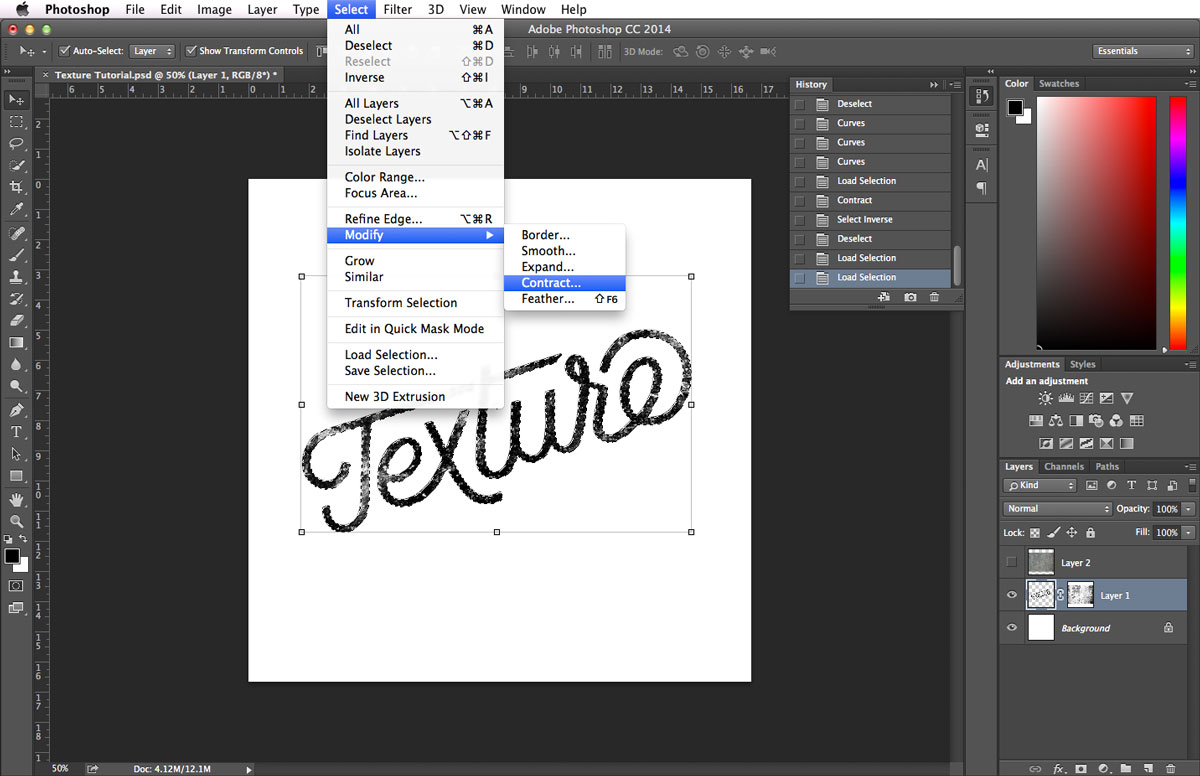Open the Essentials workspace dropdown
This screenshot has height=776, width=1200.
pyautogui.click(x=1141, y=50)
